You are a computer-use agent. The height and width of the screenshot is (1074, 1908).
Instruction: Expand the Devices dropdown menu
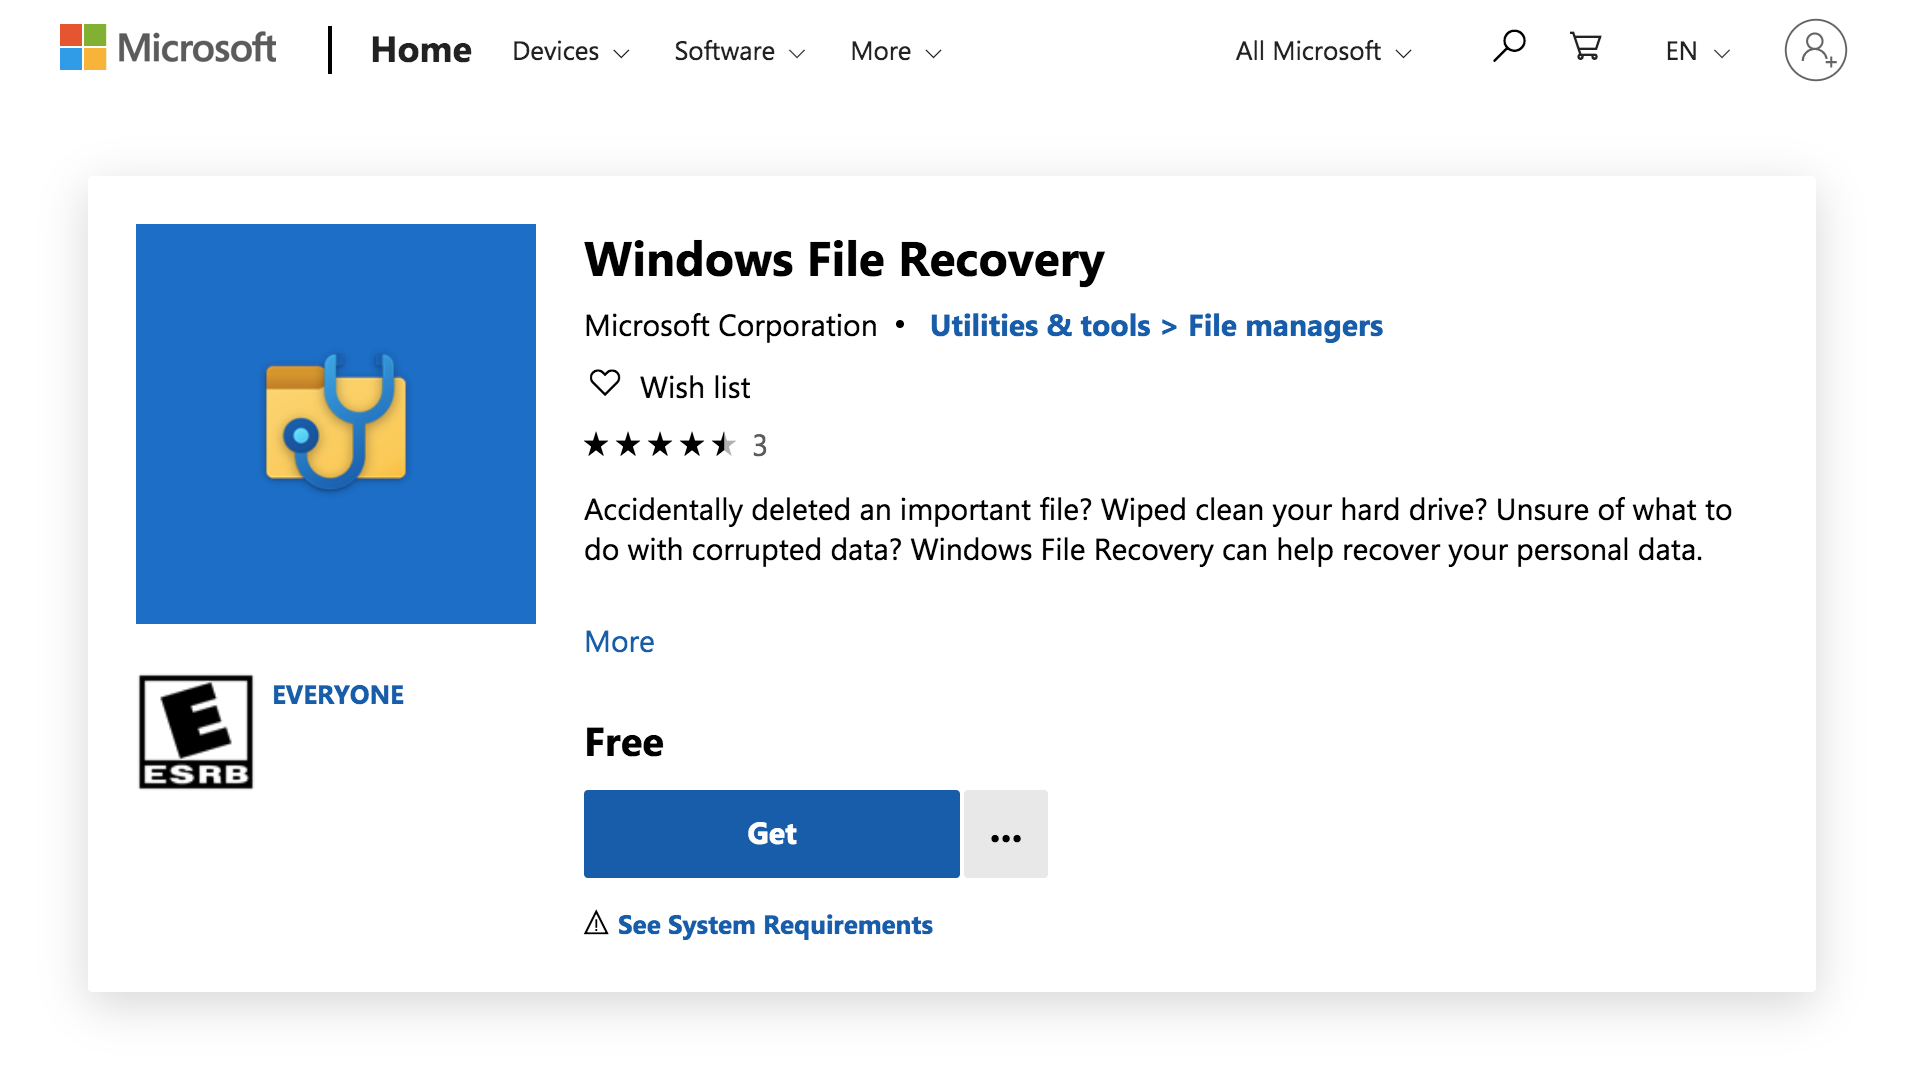(570, 51)
